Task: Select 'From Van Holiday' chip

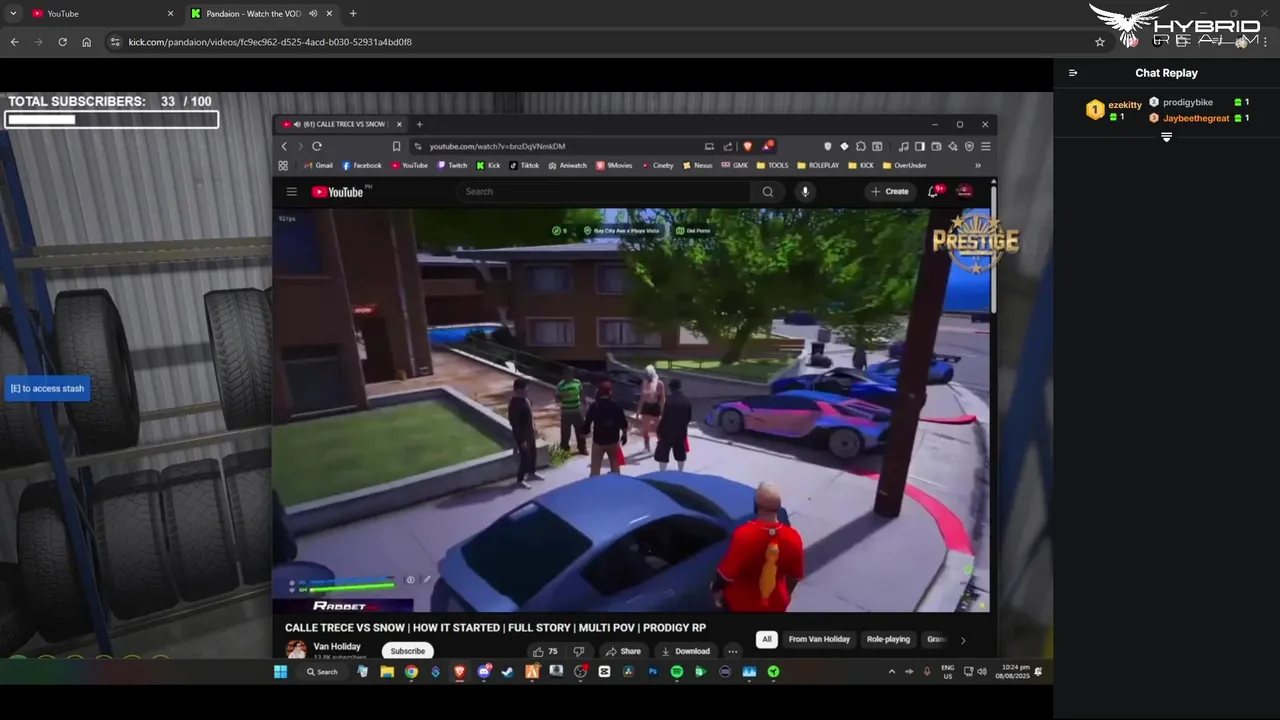Action: click(x=819, y=639)
